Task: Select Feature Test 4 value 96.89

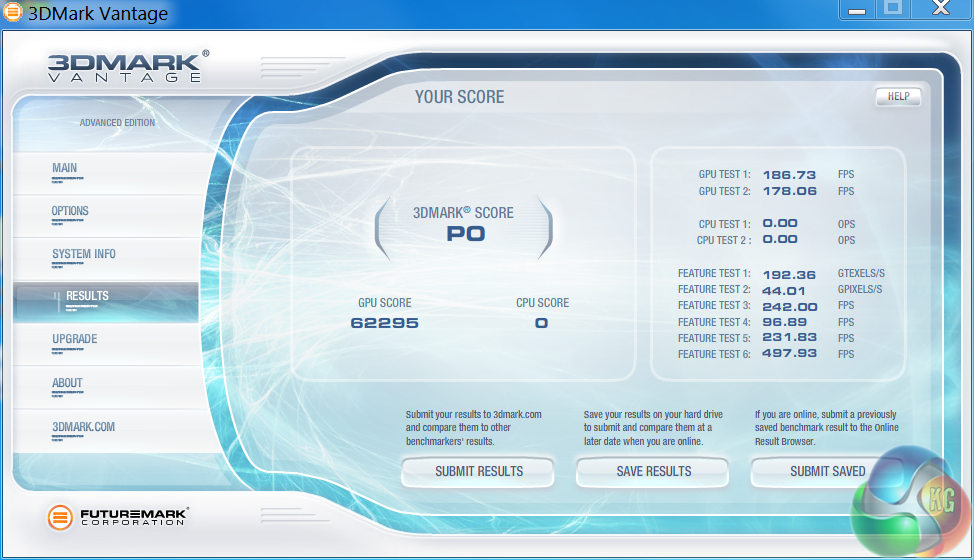Action: (x=785, y=322)
